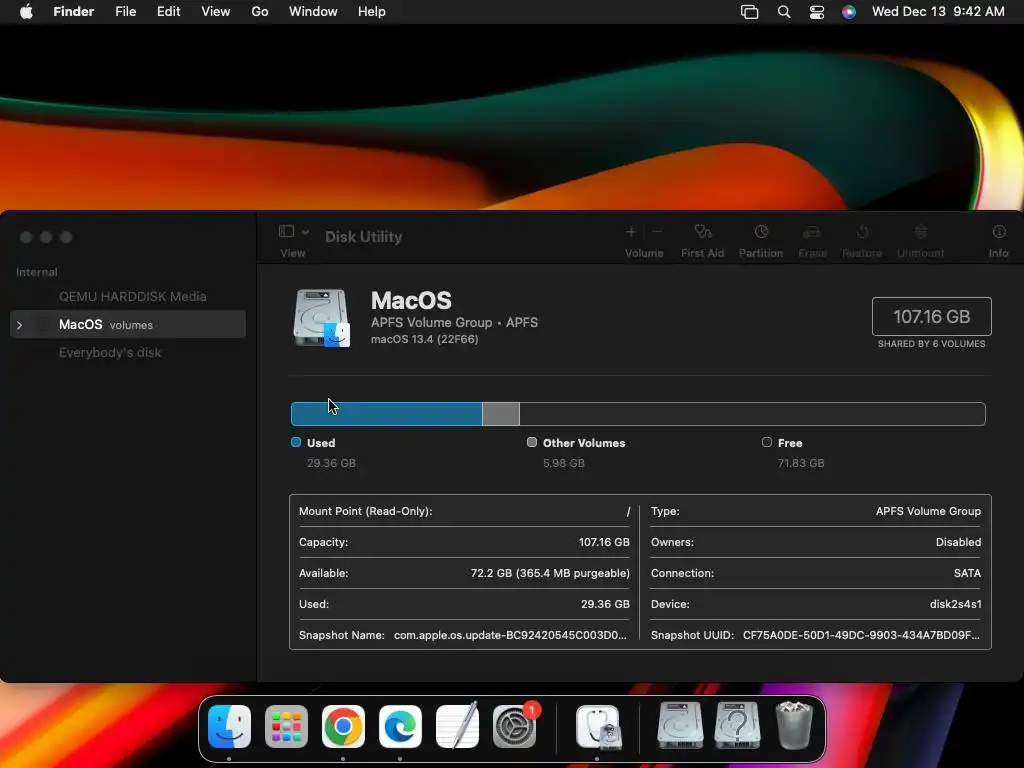Open TextEdit from the Dock
1024x768 pixels.
pos(457,726)
